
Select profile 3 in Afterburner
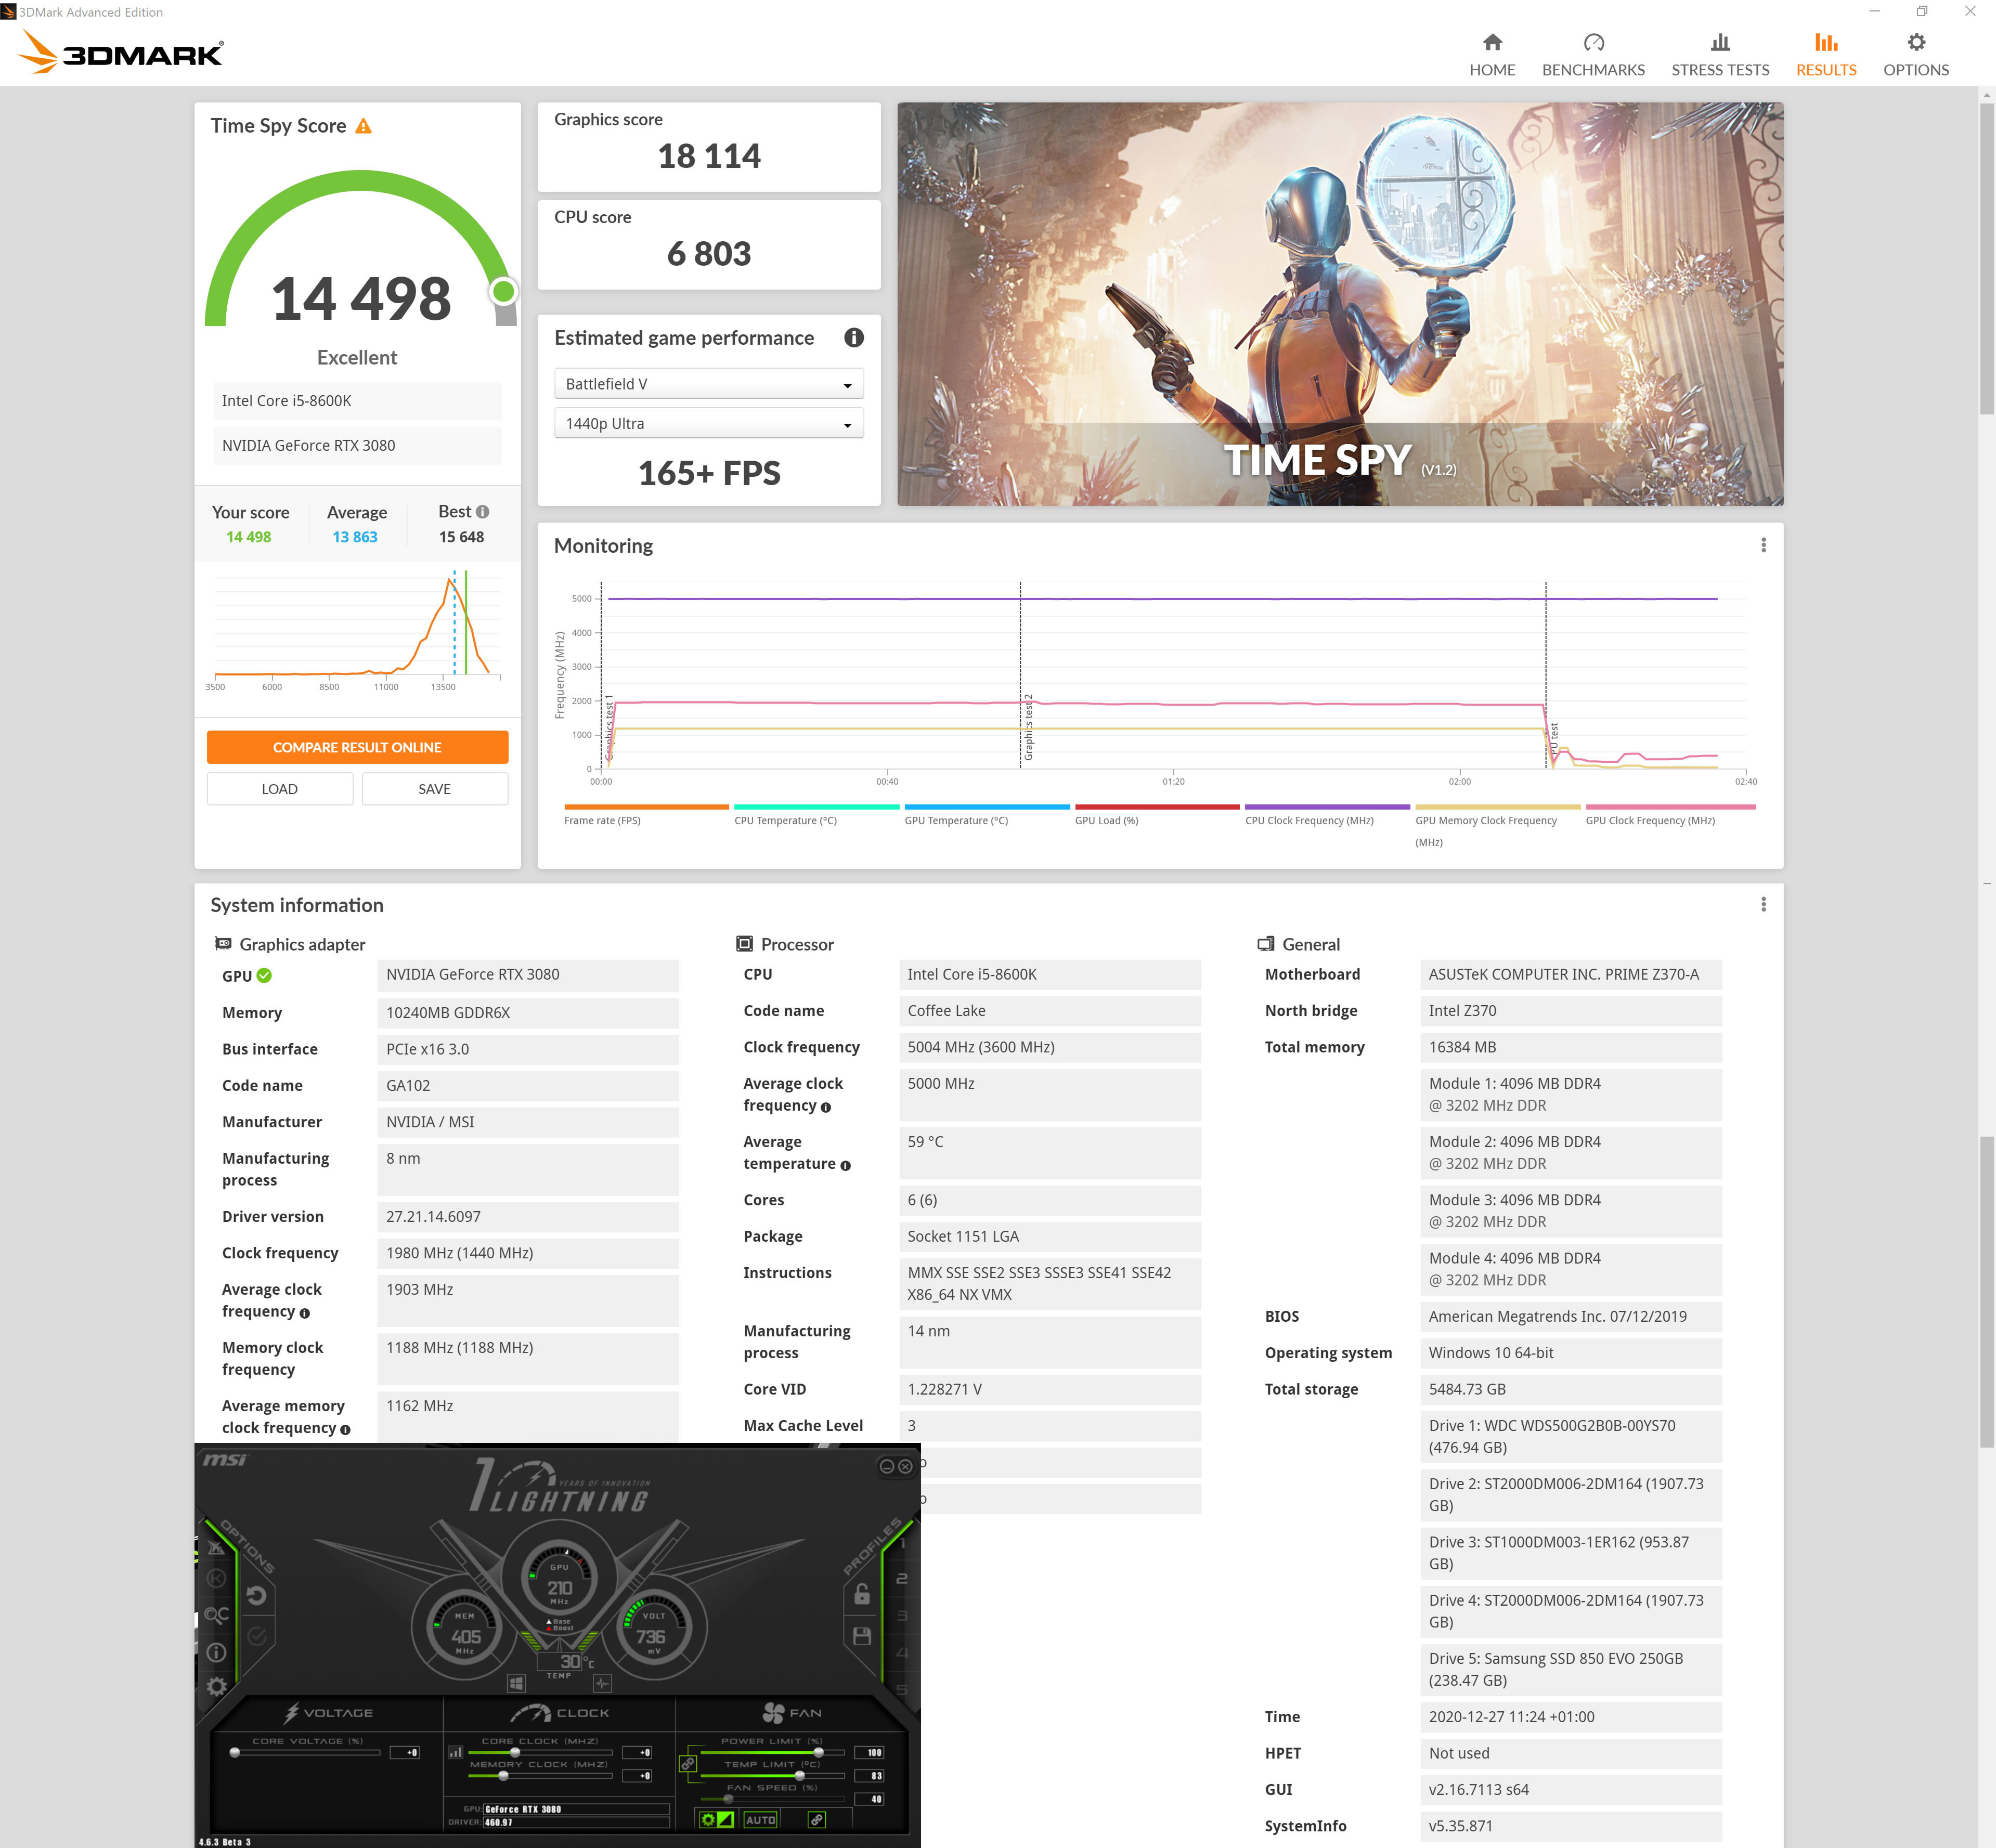(902, 1616)
